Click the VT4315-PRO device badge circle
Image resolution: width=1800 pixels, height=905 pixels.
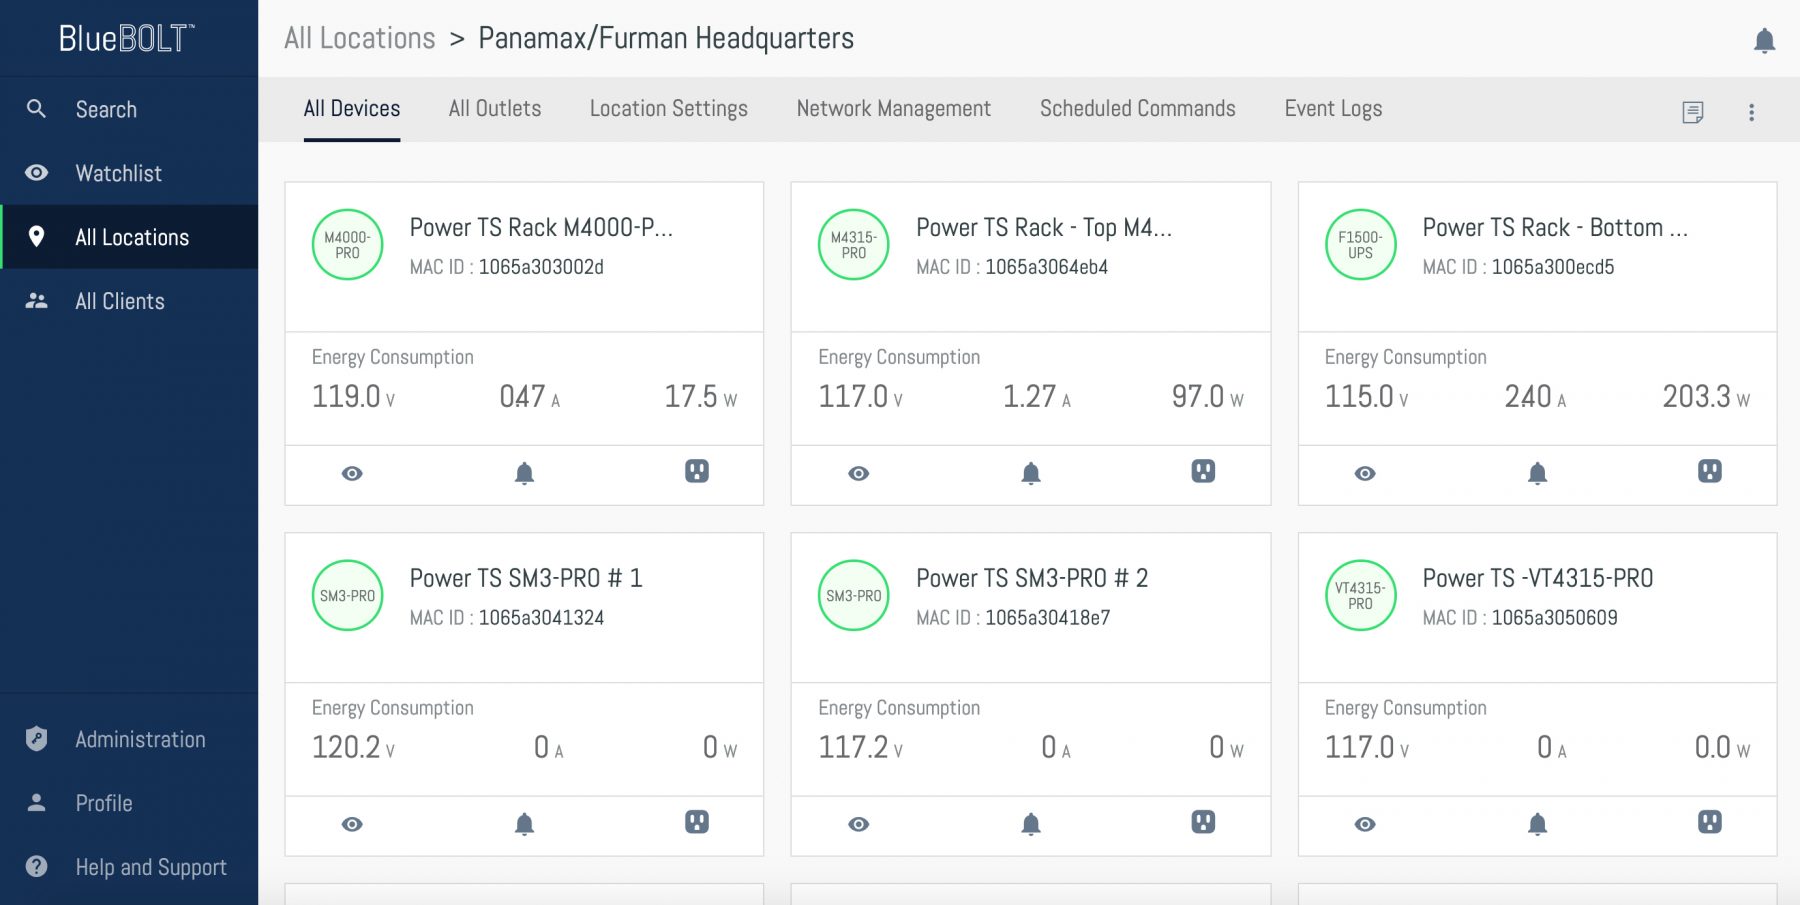1360,596
